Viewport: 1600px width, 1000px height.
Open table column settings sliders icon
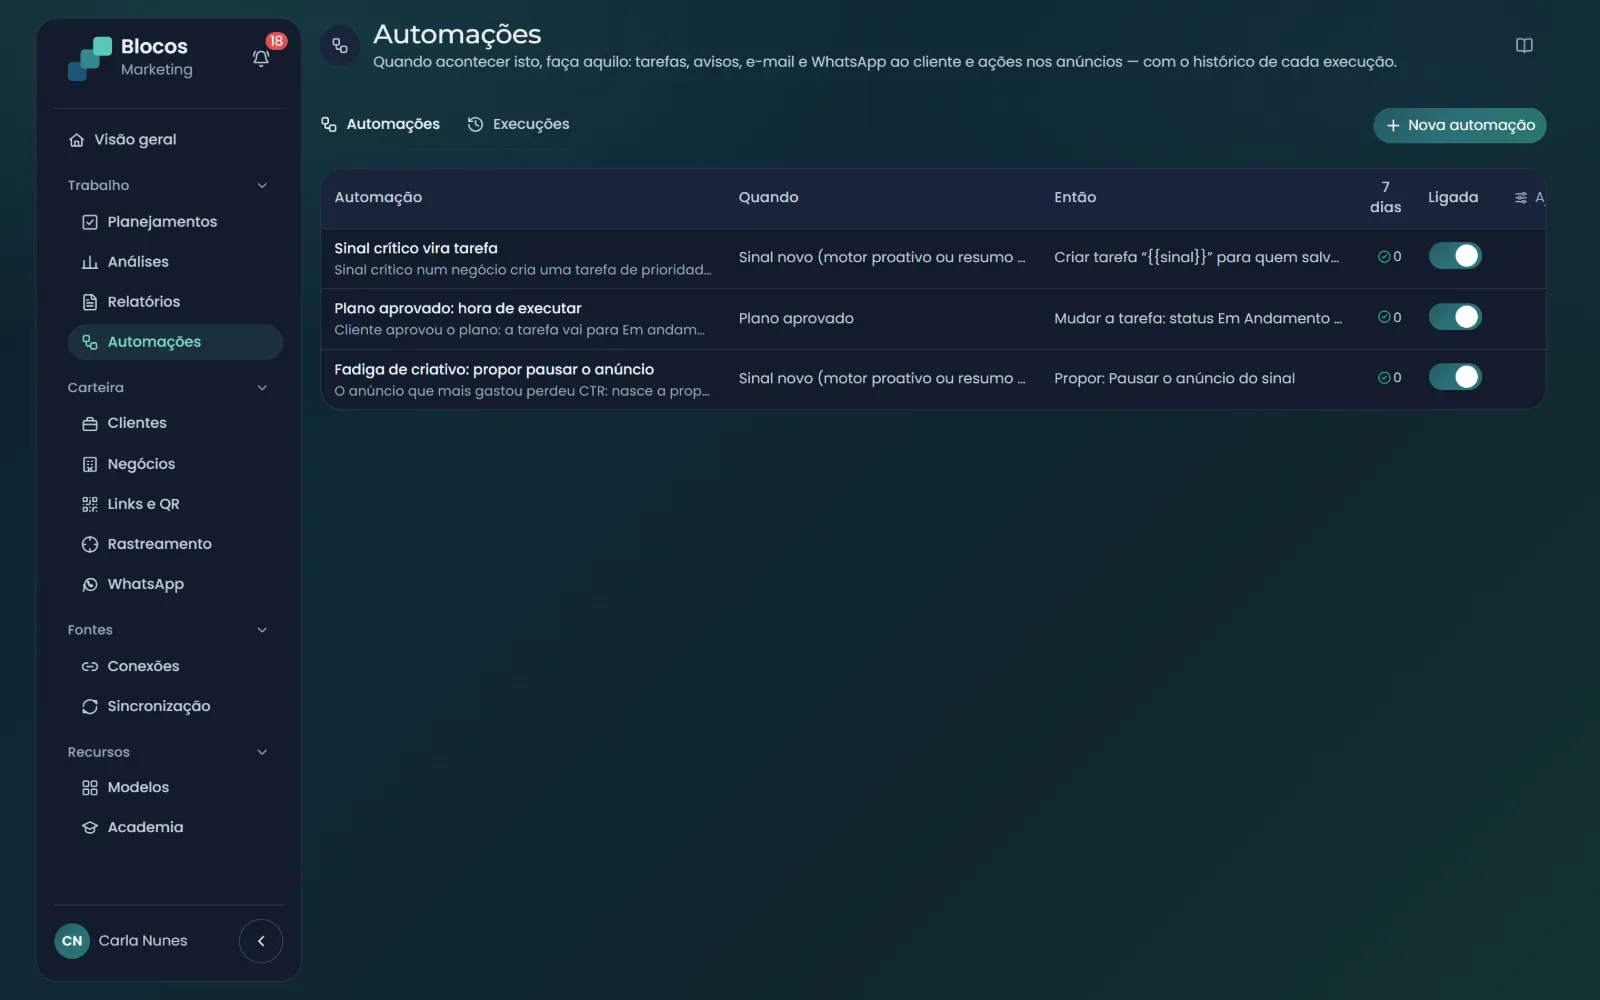[x=1520, y=198]
